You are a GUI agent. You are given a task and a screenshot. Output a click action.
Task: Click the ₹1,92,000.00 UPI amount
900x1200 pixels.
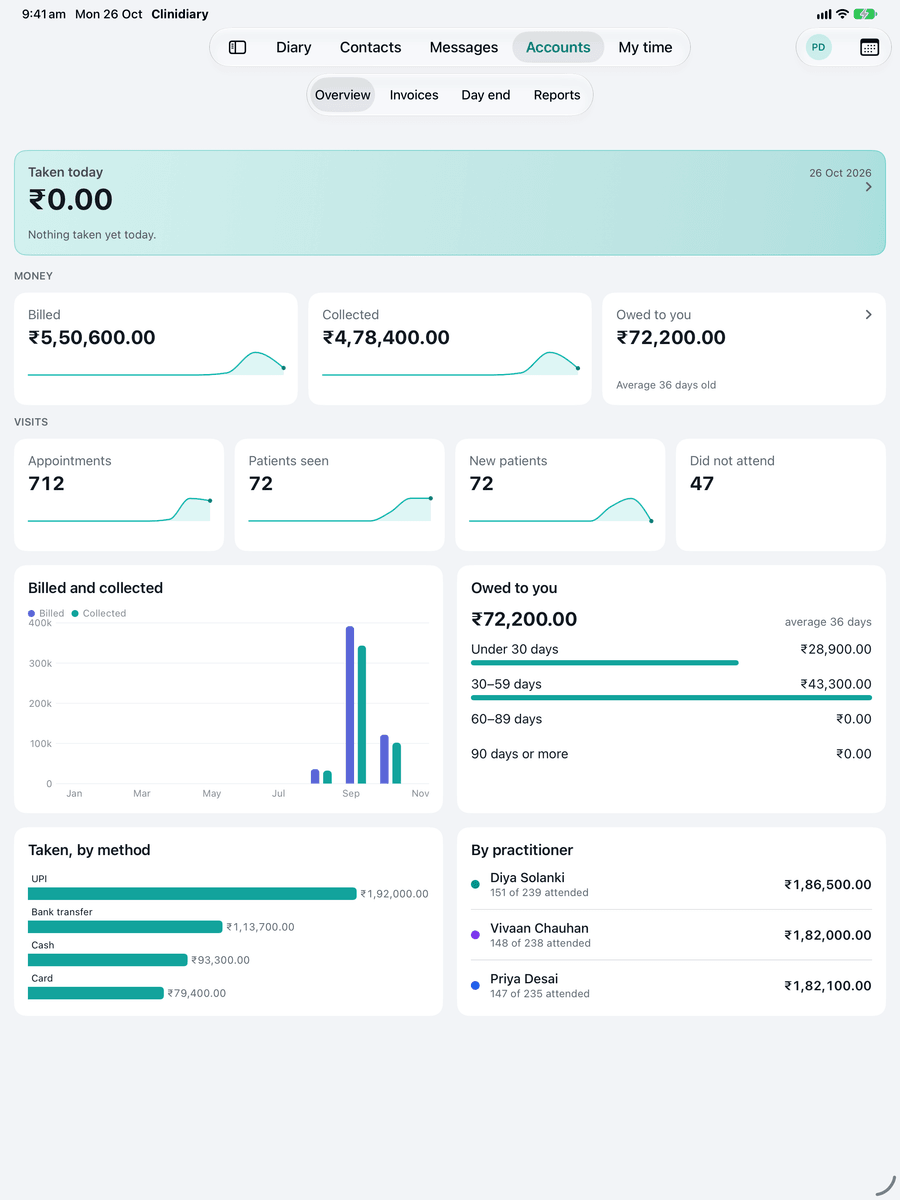[x=395, y=894]
